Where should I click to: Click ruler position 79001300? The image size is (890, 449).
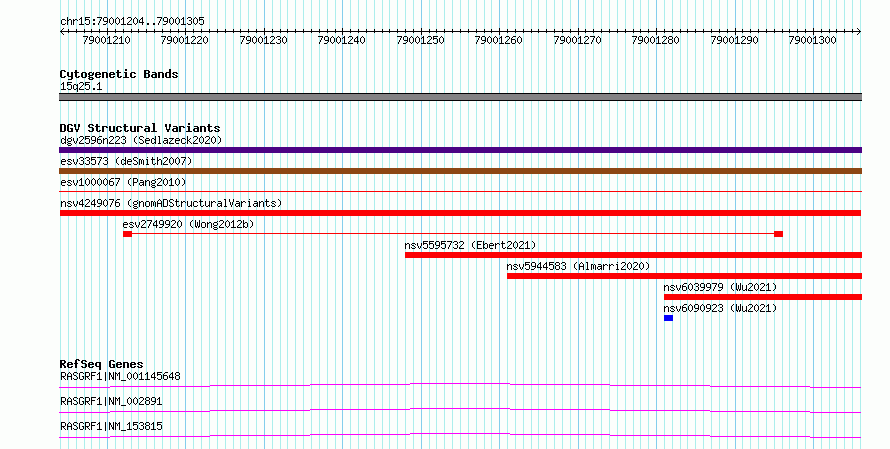pos(813,40)
